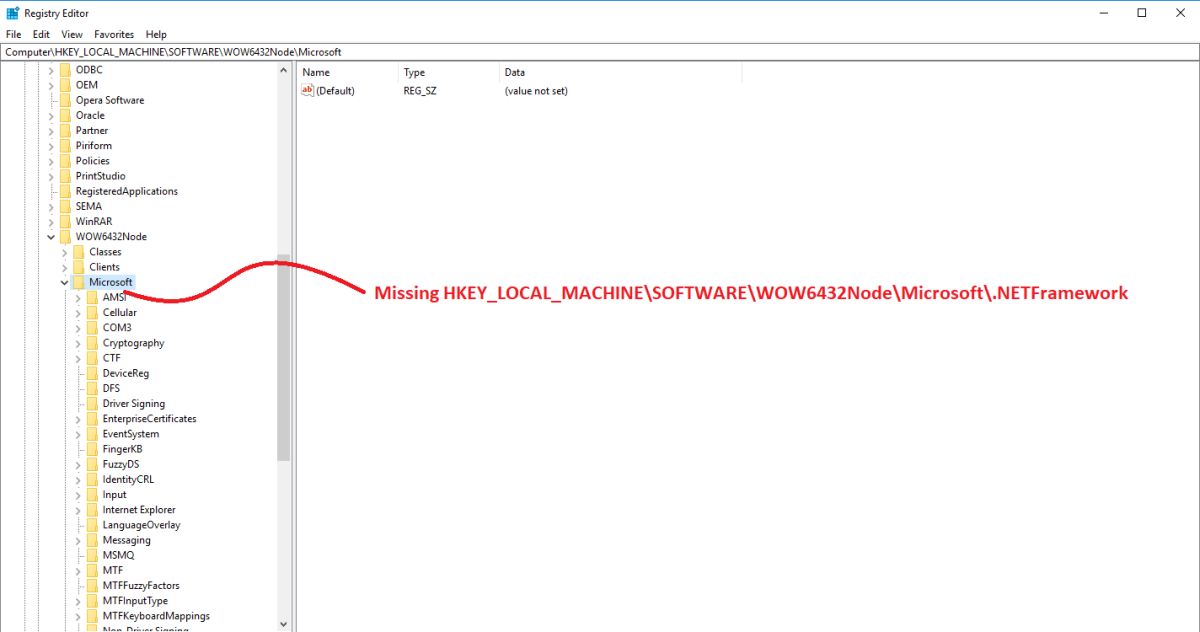Click the tree pane vertical scrollbar thumb

click(x=283, y=357)
